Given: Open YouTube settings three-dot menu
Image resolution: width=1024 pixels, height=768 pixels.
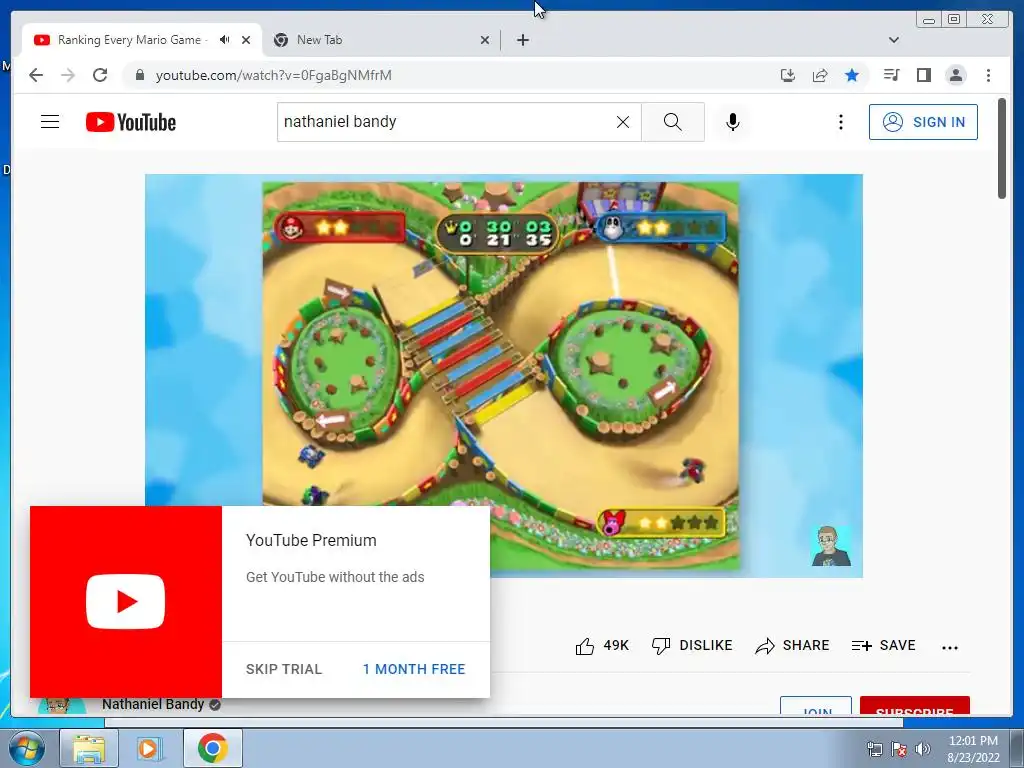Looking at the screenshot, I should pos(840,122).
